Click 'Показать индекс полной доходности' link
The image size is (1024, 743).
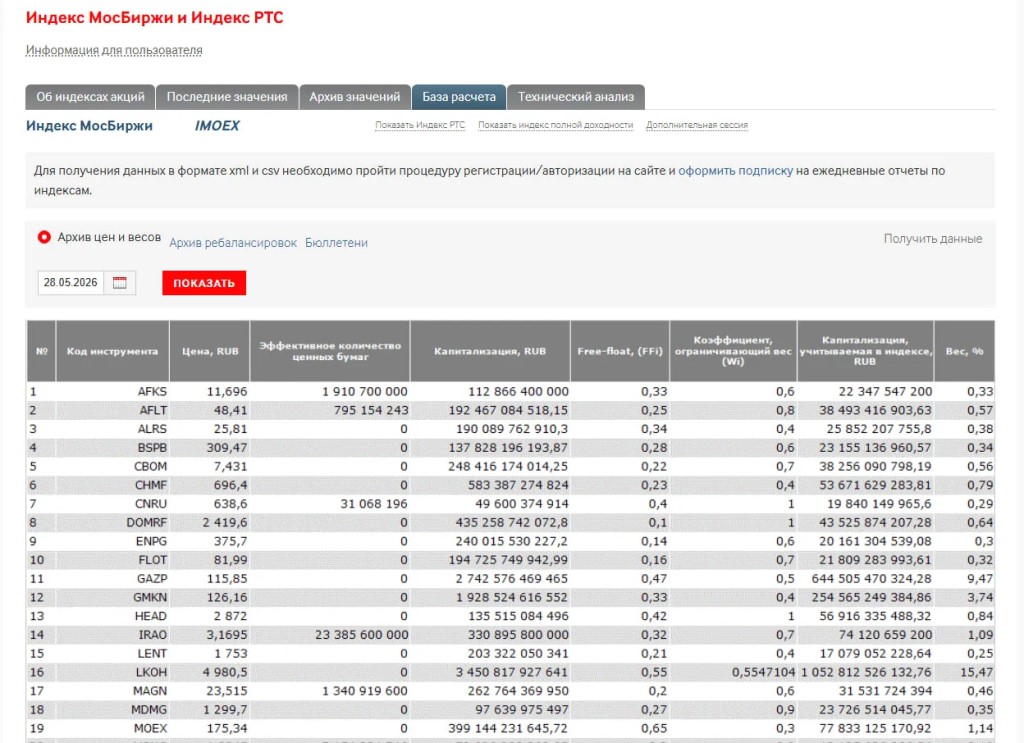pyautogui.click(x=556, y=125)
